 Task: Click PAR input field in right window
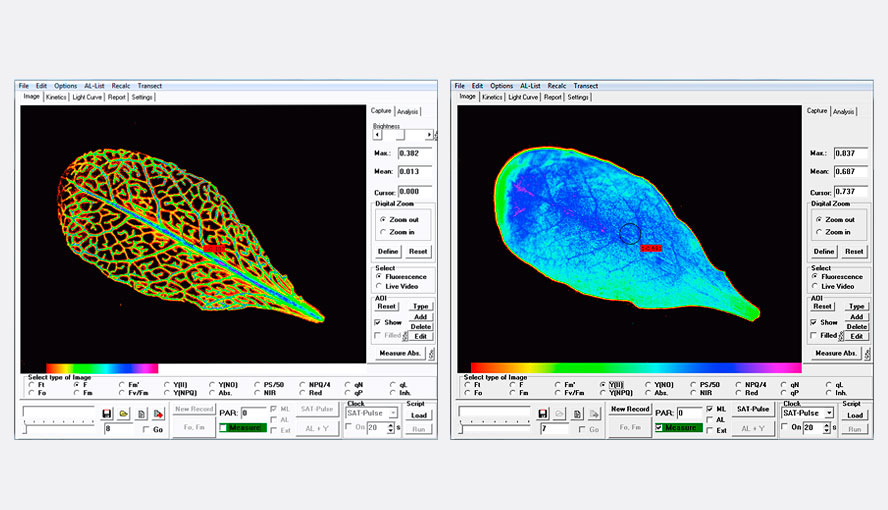pyautogui.click(x=689, y=413)
